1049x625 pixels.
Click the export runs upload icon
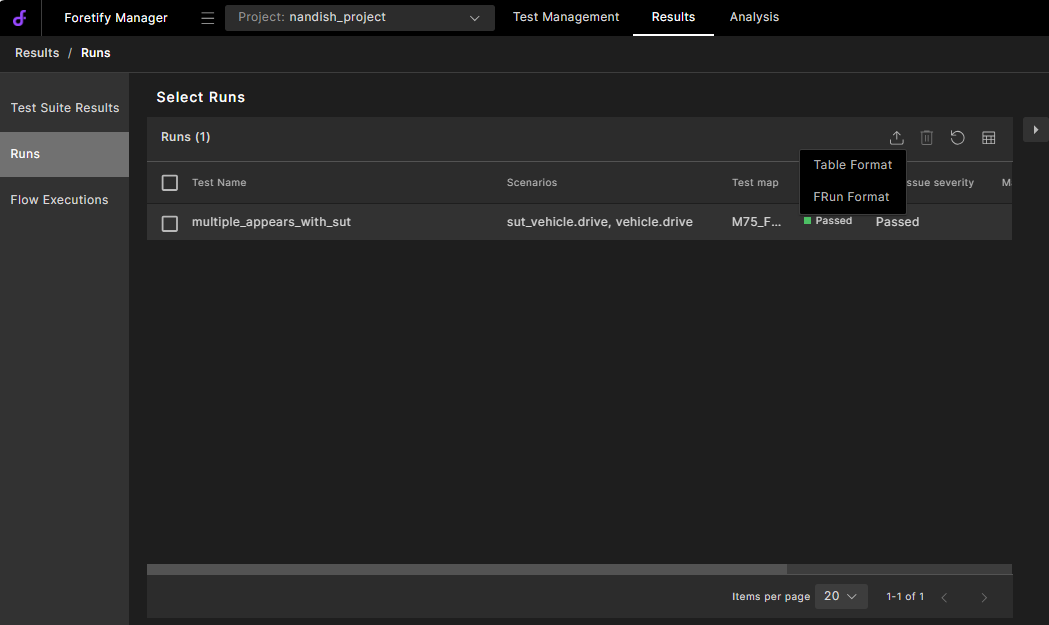click(x=897, y=138)
